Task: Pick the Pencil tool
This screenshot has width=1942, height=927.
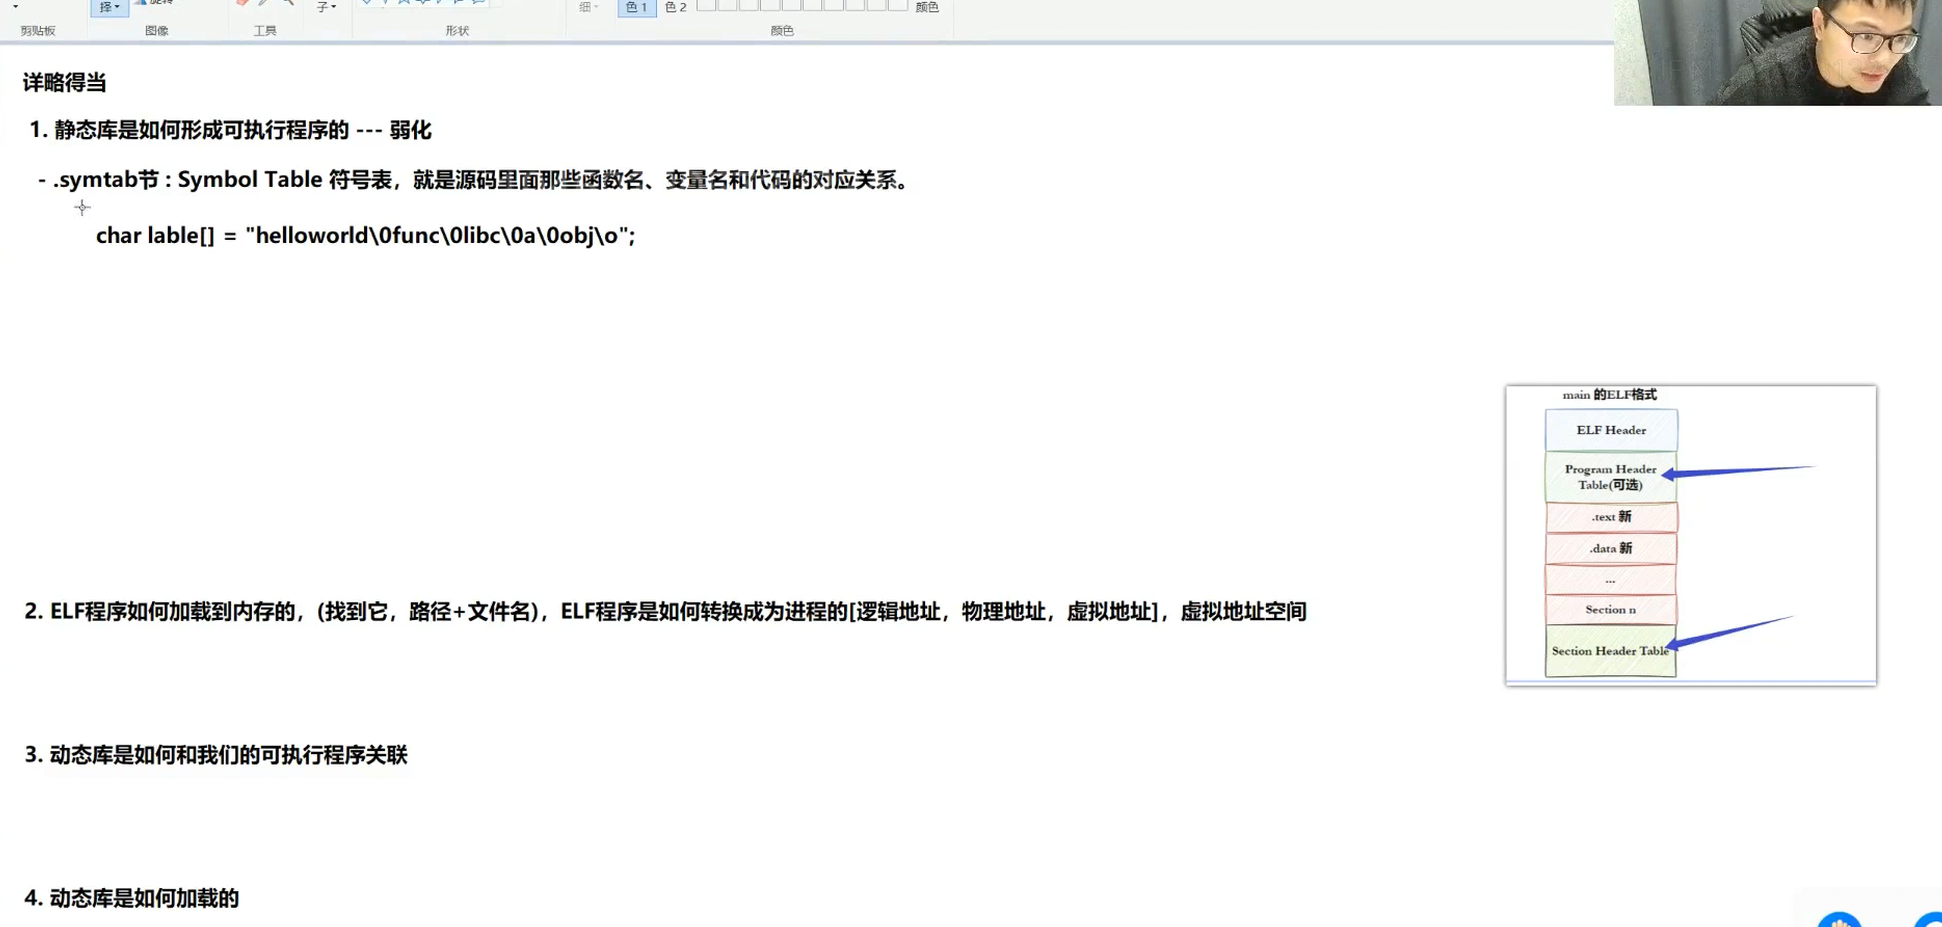Action: [x=261, y=3]
